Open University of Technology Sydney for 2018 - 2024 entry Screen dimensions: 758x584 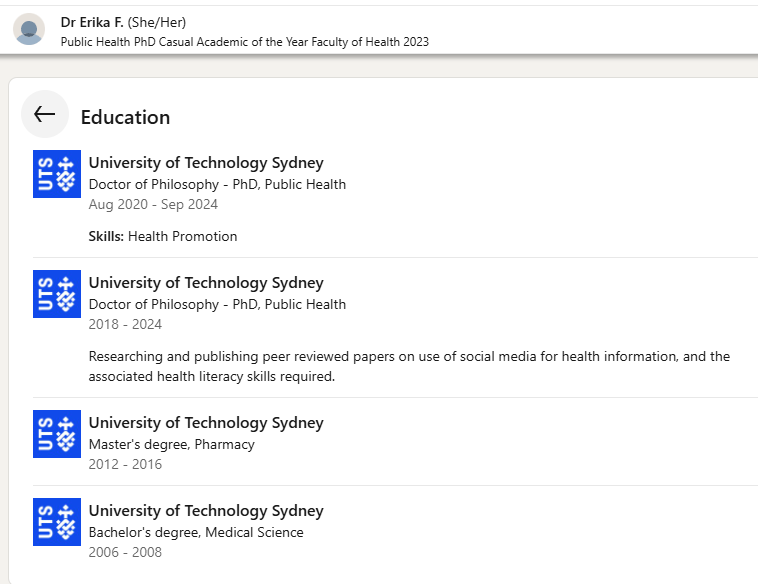coord(206,283)
